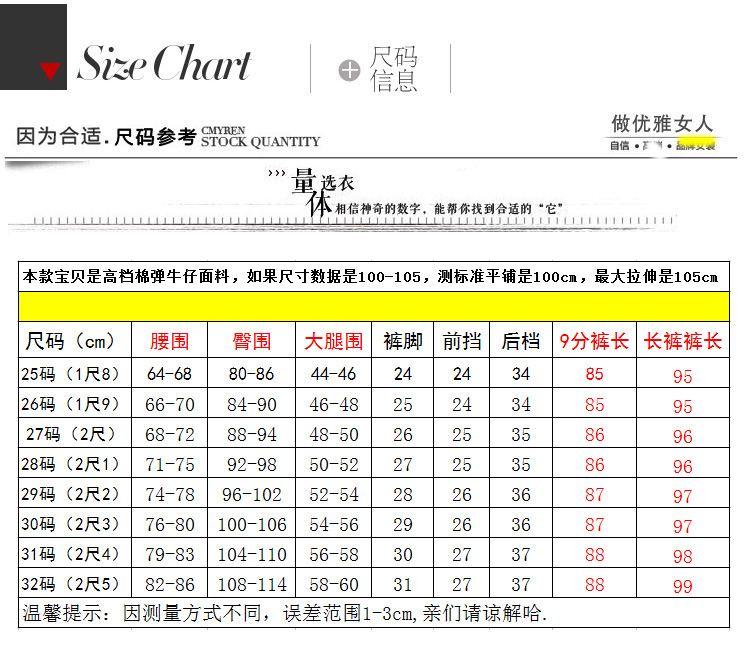
Task: Click the red down-triangle beside Size Chart
Action: 50,71
